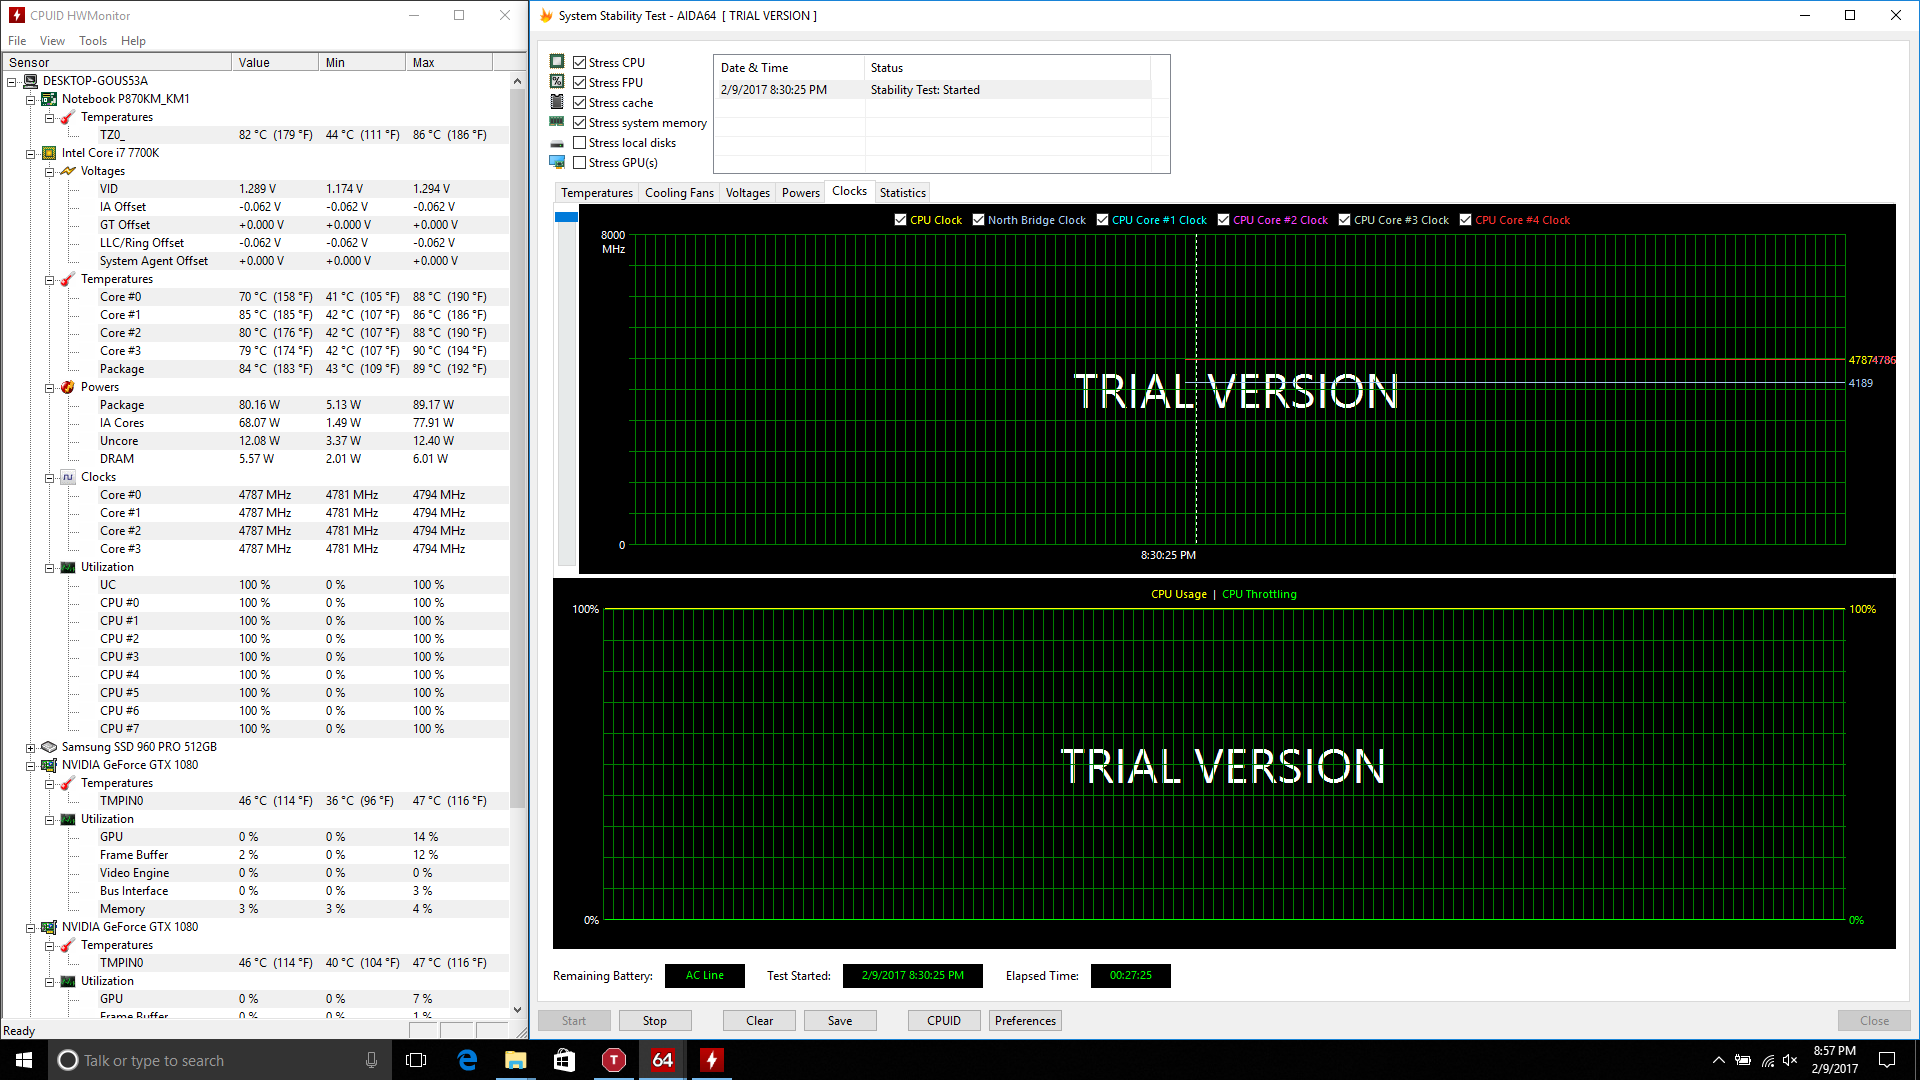This screenshot has height=1080, width=1920.
Task: Open the View menu in HWMonitor
Action: coord(52,41)
